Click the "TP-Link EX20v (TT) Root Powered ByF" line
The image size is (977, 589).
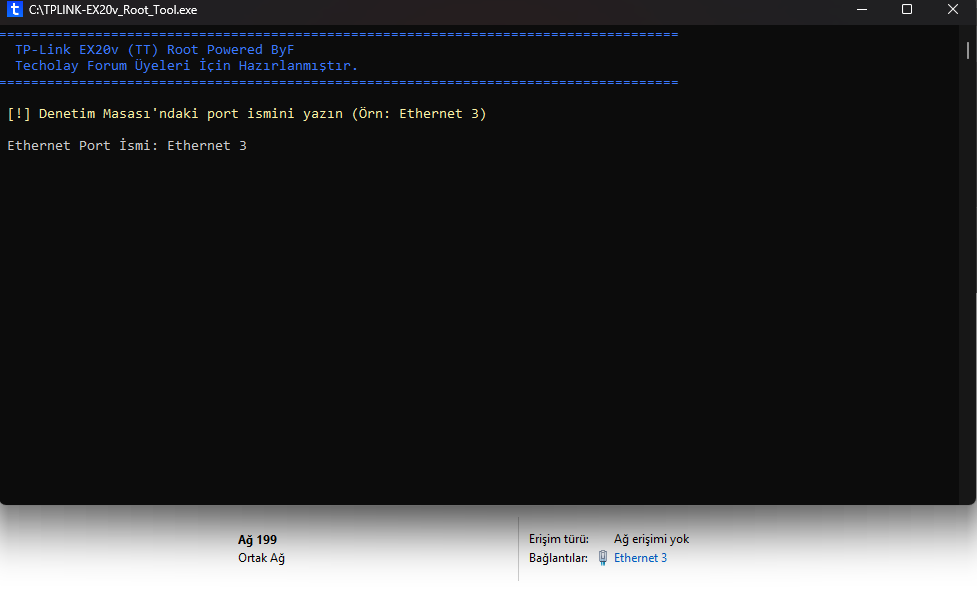pyautogui.click(x=155, y=49)
